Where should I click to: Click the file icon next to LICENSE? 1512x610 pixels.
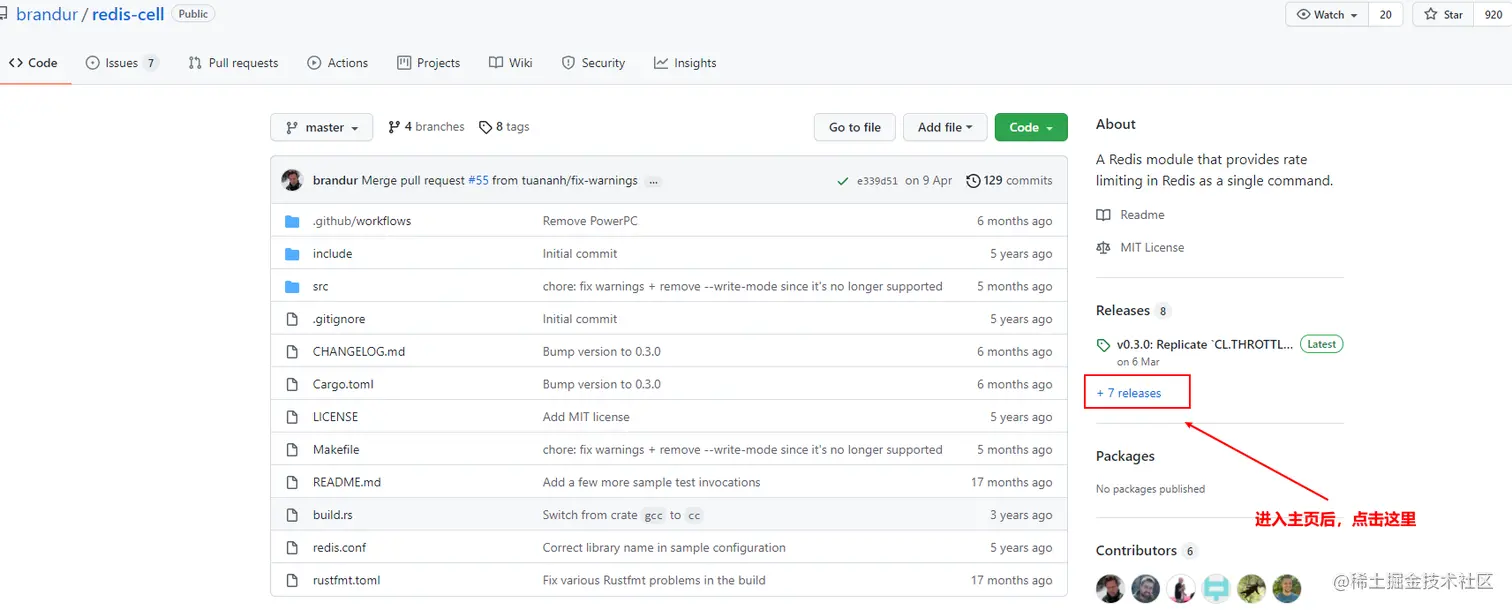click(x=292, y=417)
